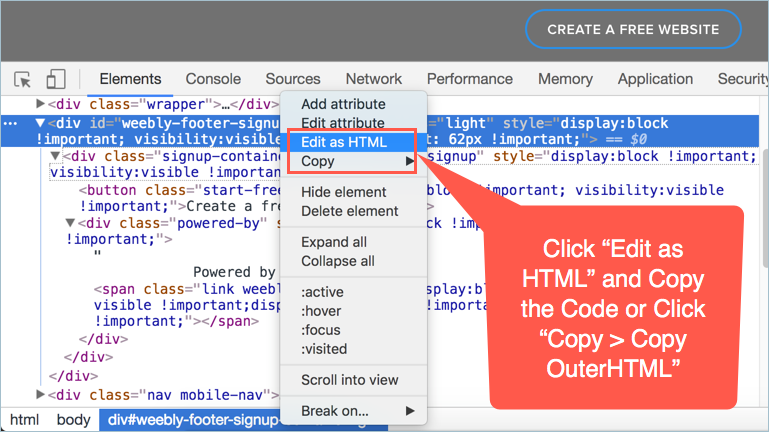The height and width of the screenshot is (432, 769).
Task: Click the three-dots beside selected div
Action: coord(10,124)
